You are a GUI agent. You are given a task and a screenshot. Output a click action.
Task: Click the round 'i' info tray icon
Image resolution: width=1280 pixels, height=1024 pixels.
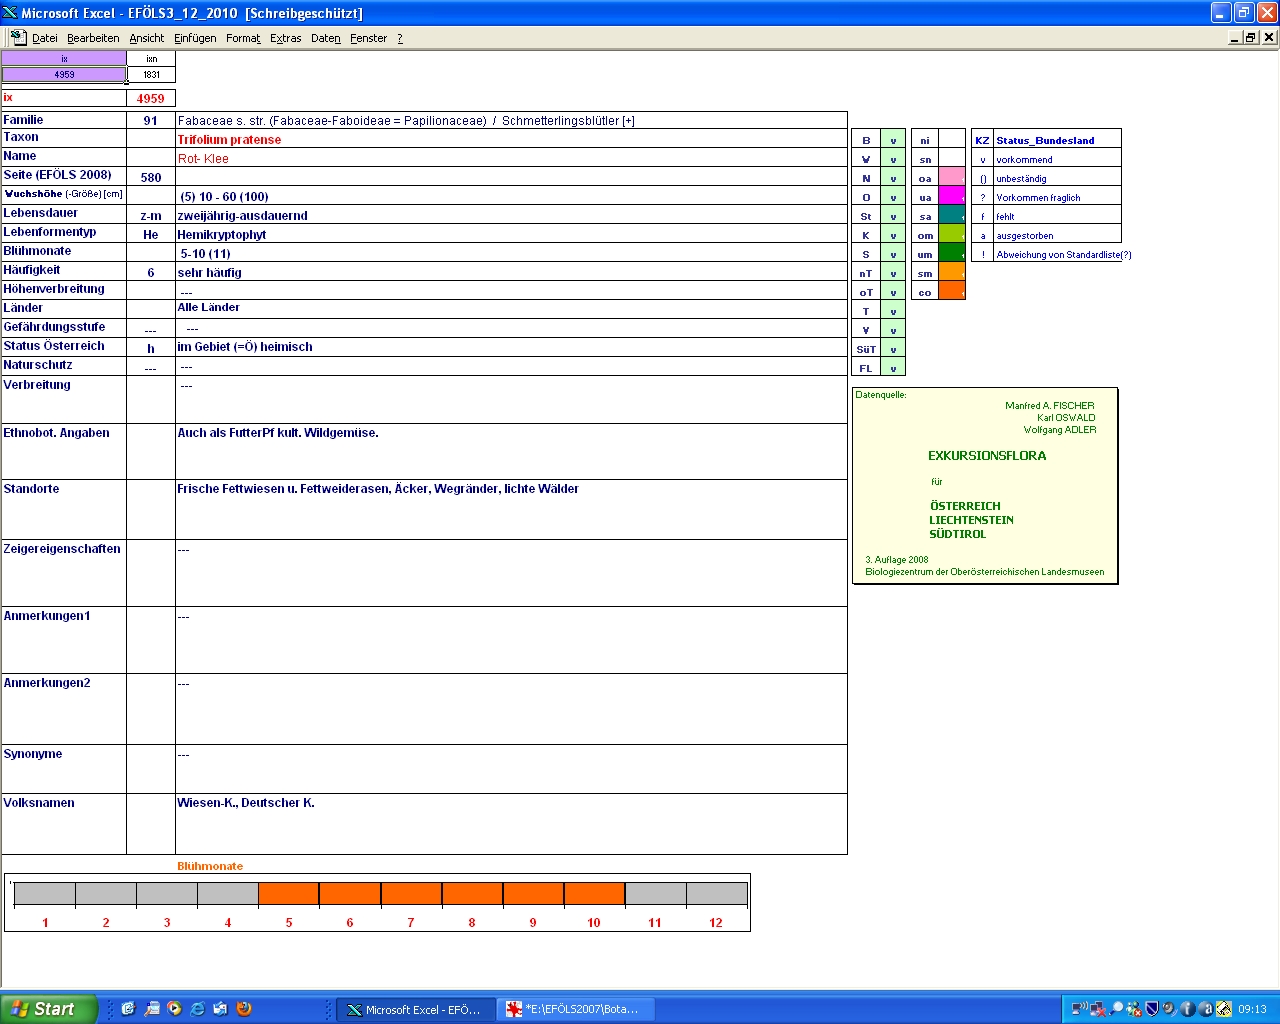(x=1187, y=1009)
